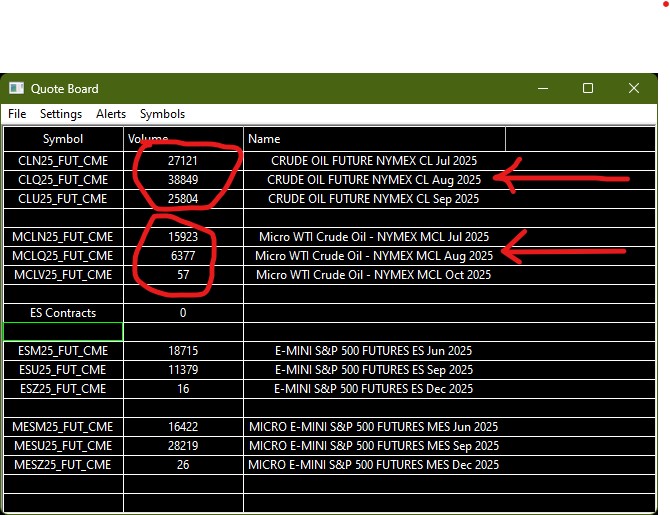This screenshot has height=515, width=670.
Task: Click volume value 57
Action: coord(183,275)
